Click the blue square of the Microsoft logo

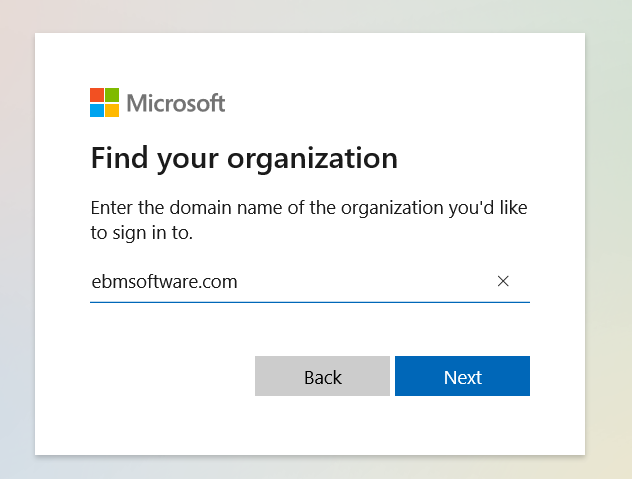click(x=97, y=110)
